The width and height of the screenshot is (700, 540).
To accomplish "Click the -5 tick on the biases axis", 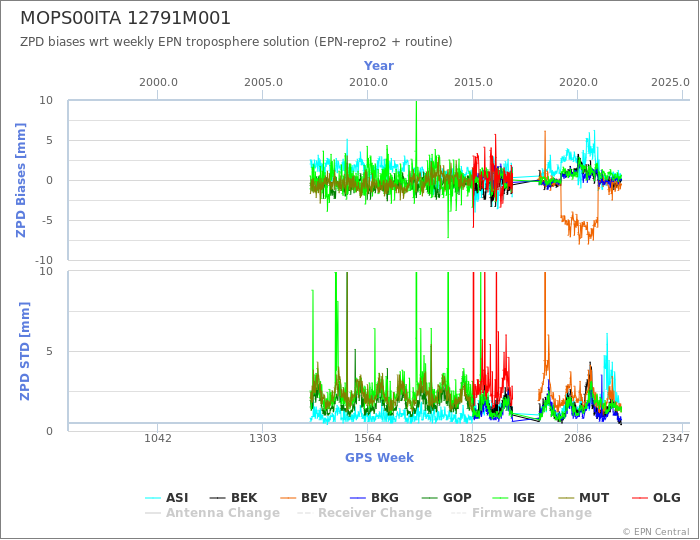I will tap(47, 220).
